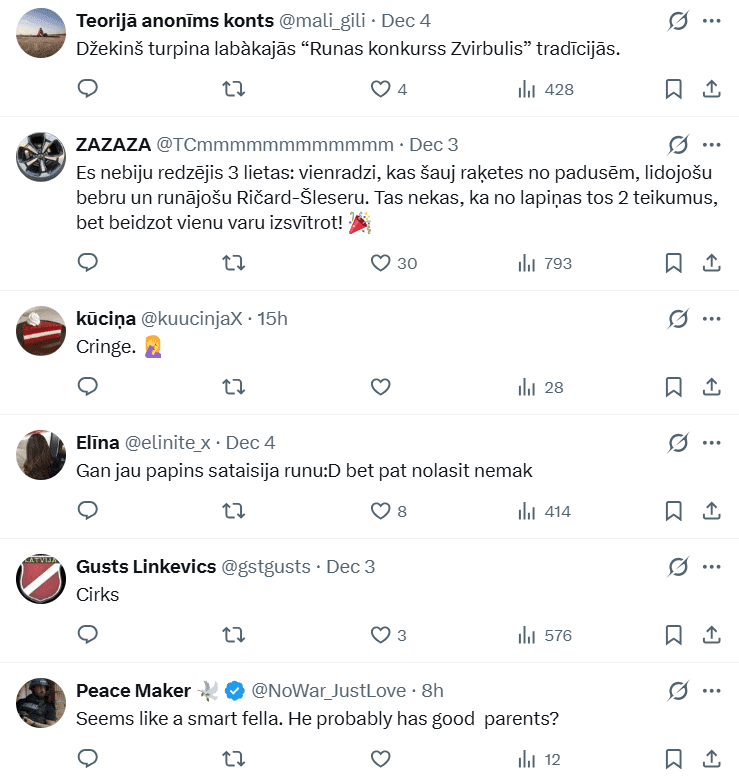
Task: Repost Gusts Linkevics 'Cirks' tweet
Action: [233, 635]
